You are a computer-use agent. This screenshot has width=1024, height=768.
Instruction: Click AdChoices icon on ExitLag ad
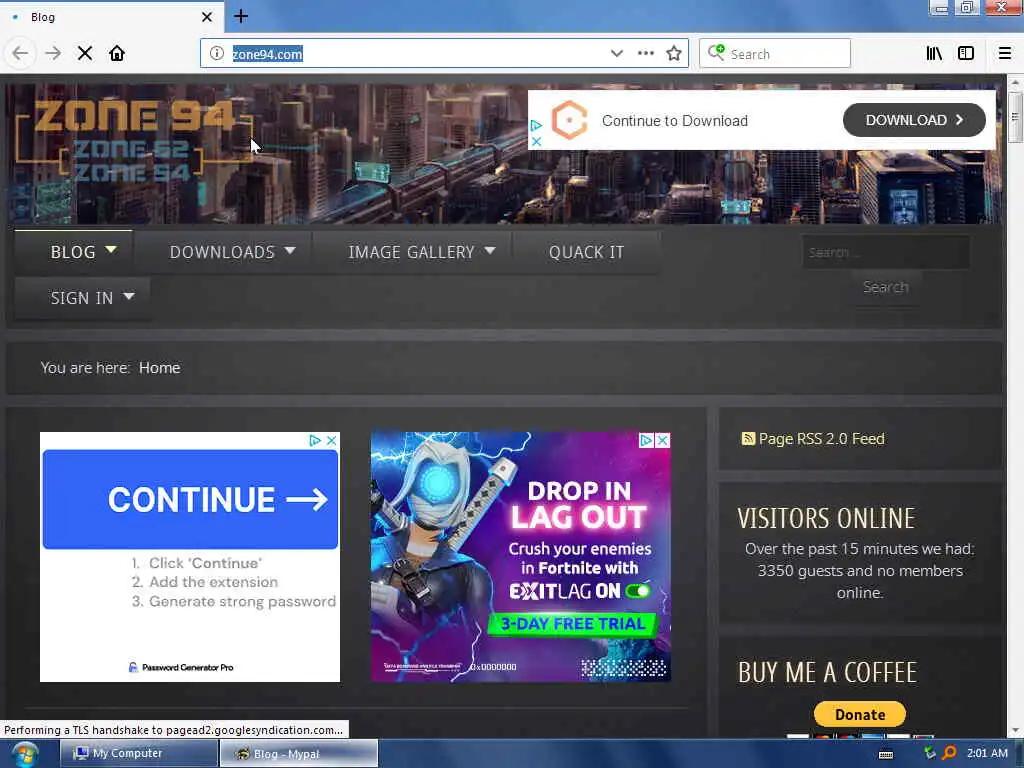[646, 441]
